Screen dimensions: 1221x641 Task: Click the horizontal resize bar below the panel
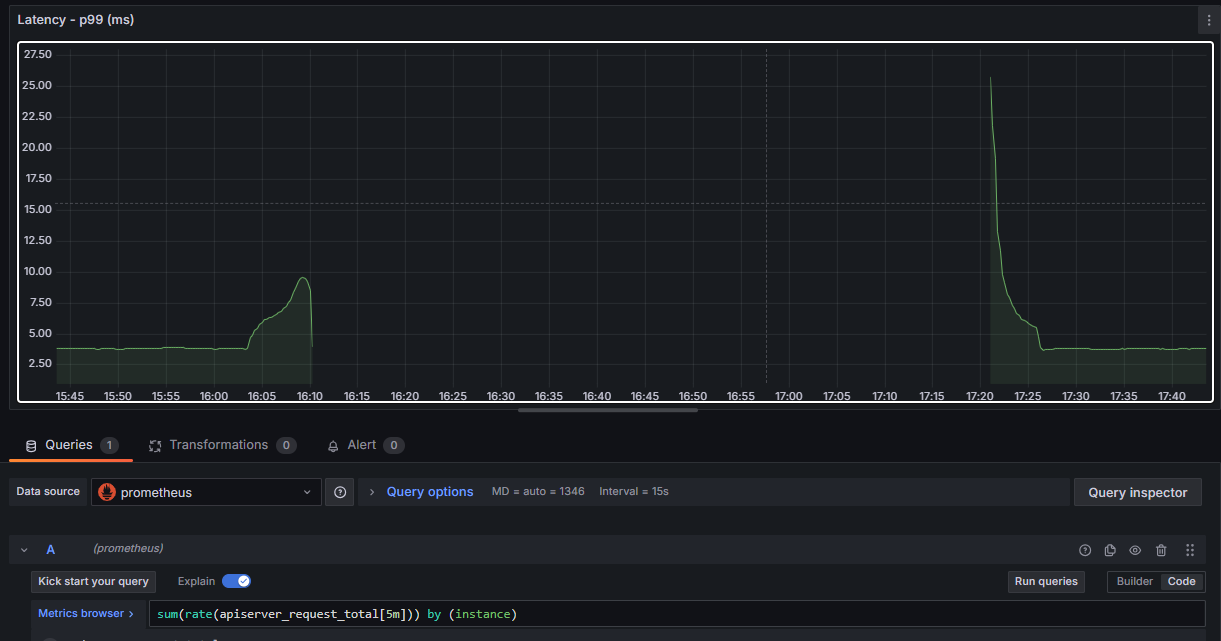pyautogui.click(x=608, y=409)
